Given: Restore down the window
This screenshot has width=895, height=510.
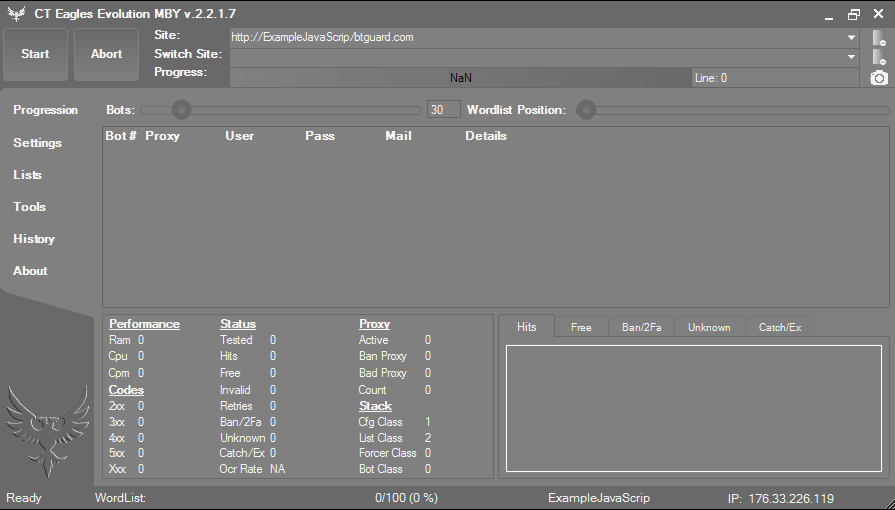Looking at the screenshot, I should point(854,14).
